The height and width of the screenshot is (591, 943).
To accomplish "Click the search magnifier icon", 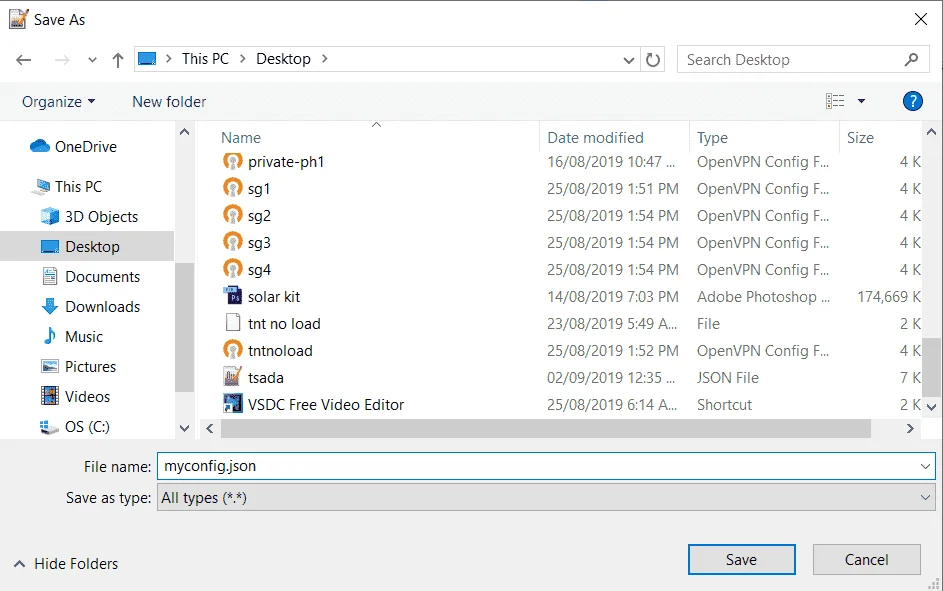I will [x=911, y=60].
